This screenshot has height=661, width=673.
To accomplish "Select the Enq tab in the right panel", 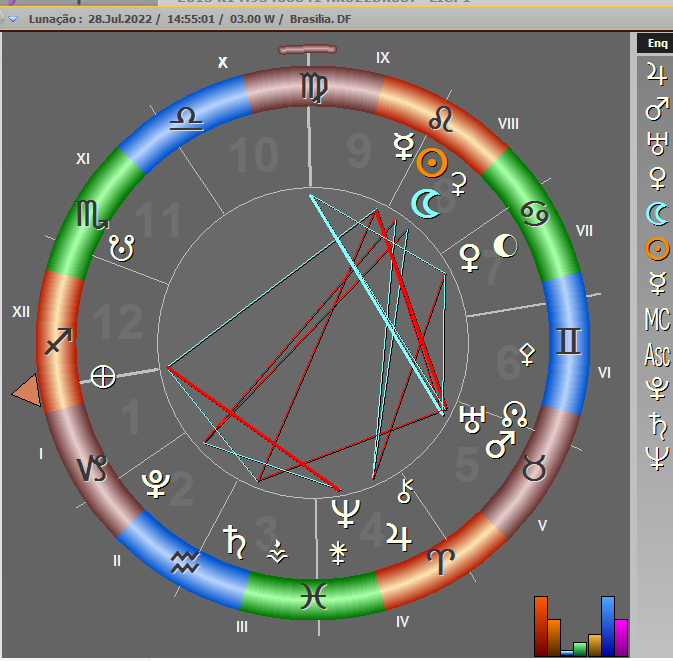I will 657,43.
